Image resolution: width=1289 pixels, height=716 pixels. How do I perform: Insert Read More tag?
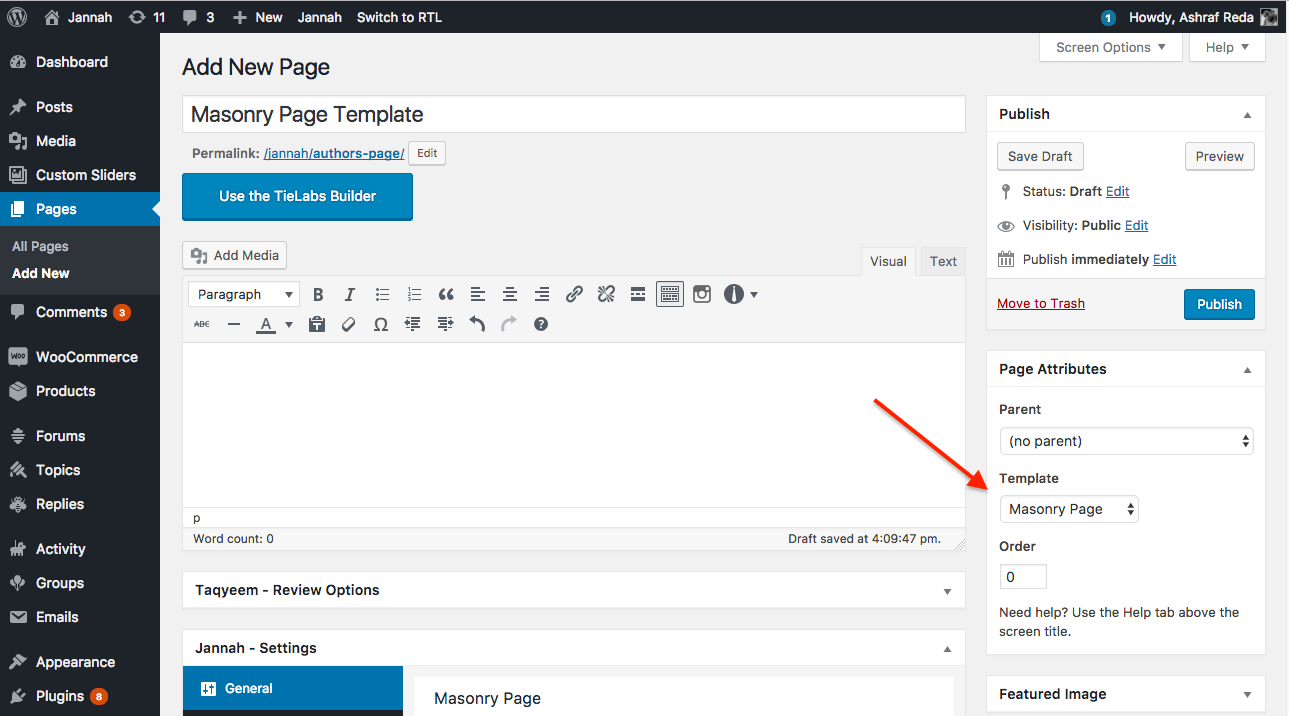tap(638, 294)
